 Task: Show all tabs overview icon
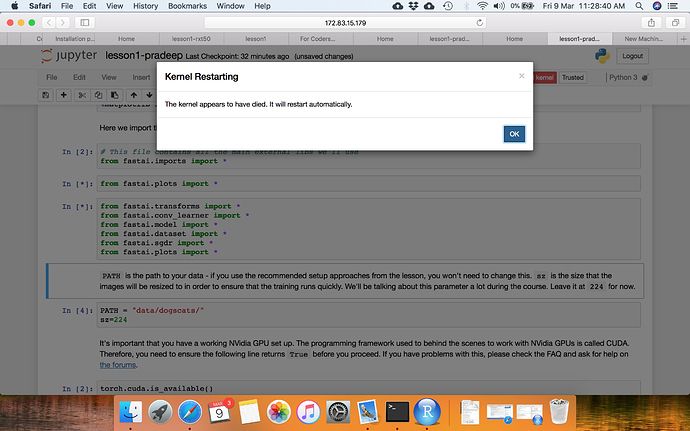pyautogui.click(x=675, y=23)
